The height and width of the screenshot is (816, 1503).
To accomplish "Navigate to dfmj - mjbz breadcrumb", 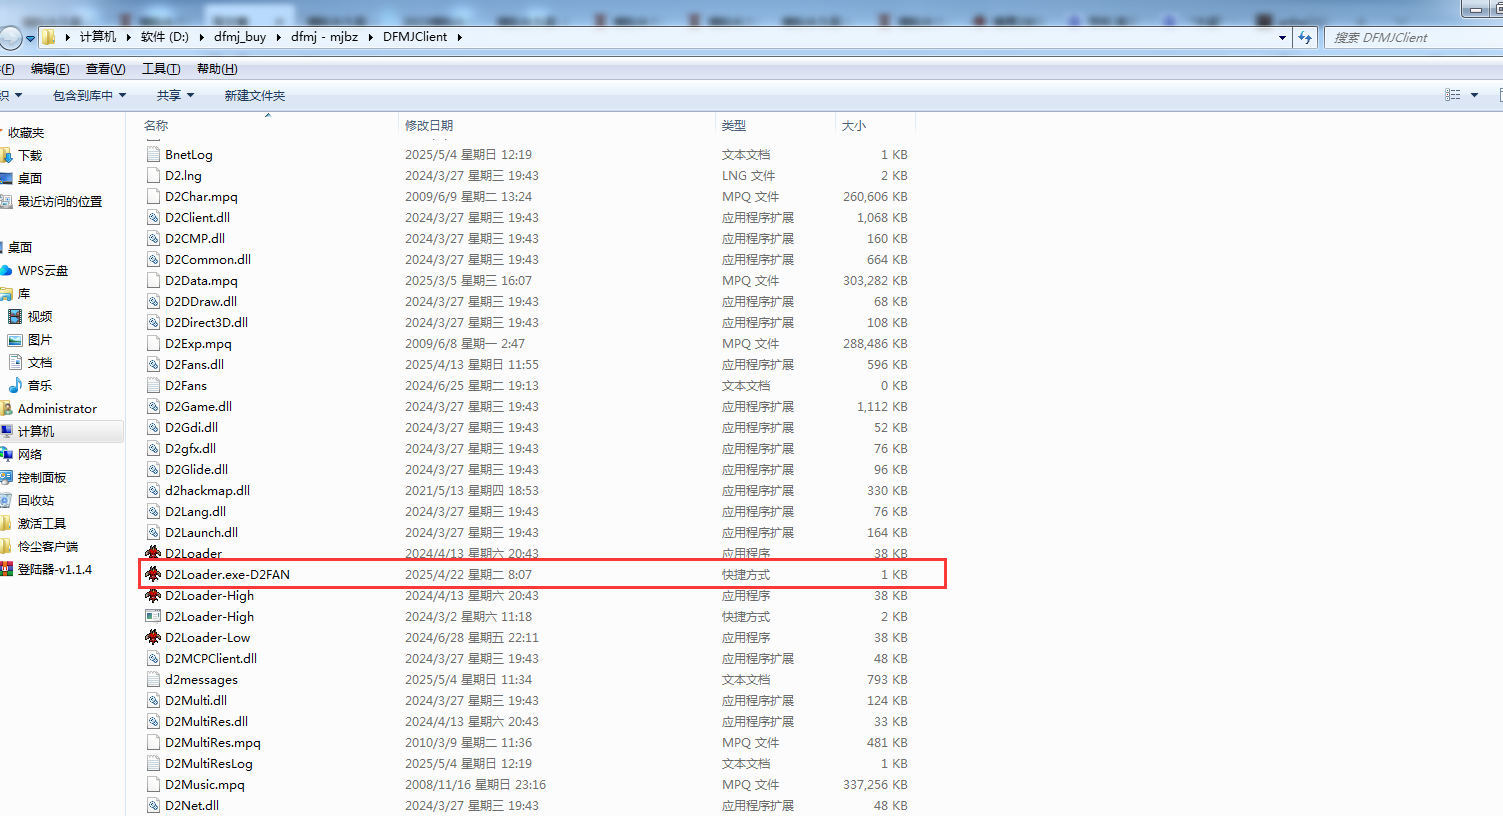I will click(324, 37).
